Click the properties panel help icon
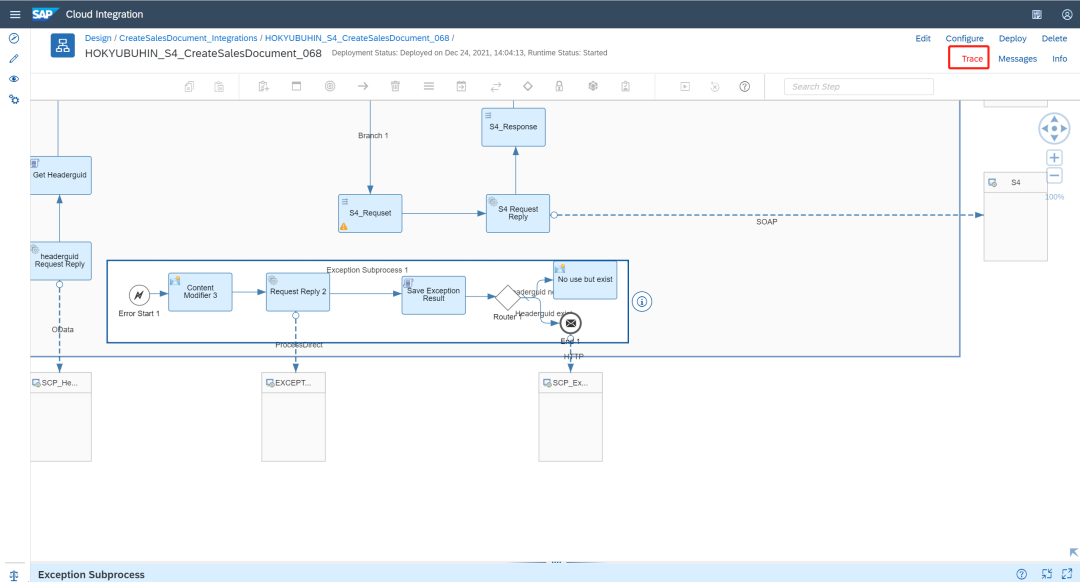The image size is (1080, 582). [1021, 574]
